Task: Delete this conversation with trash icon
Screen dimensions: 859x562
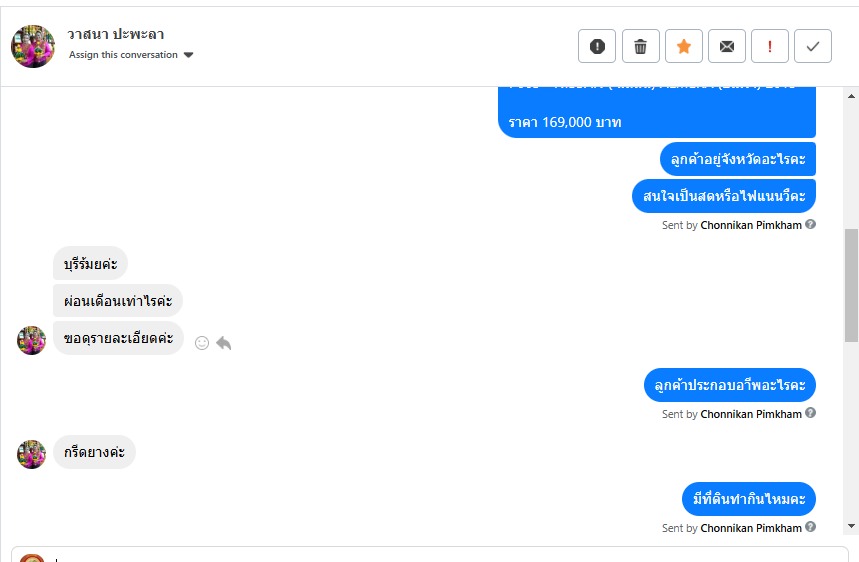Action: click(x=641, y=46)
